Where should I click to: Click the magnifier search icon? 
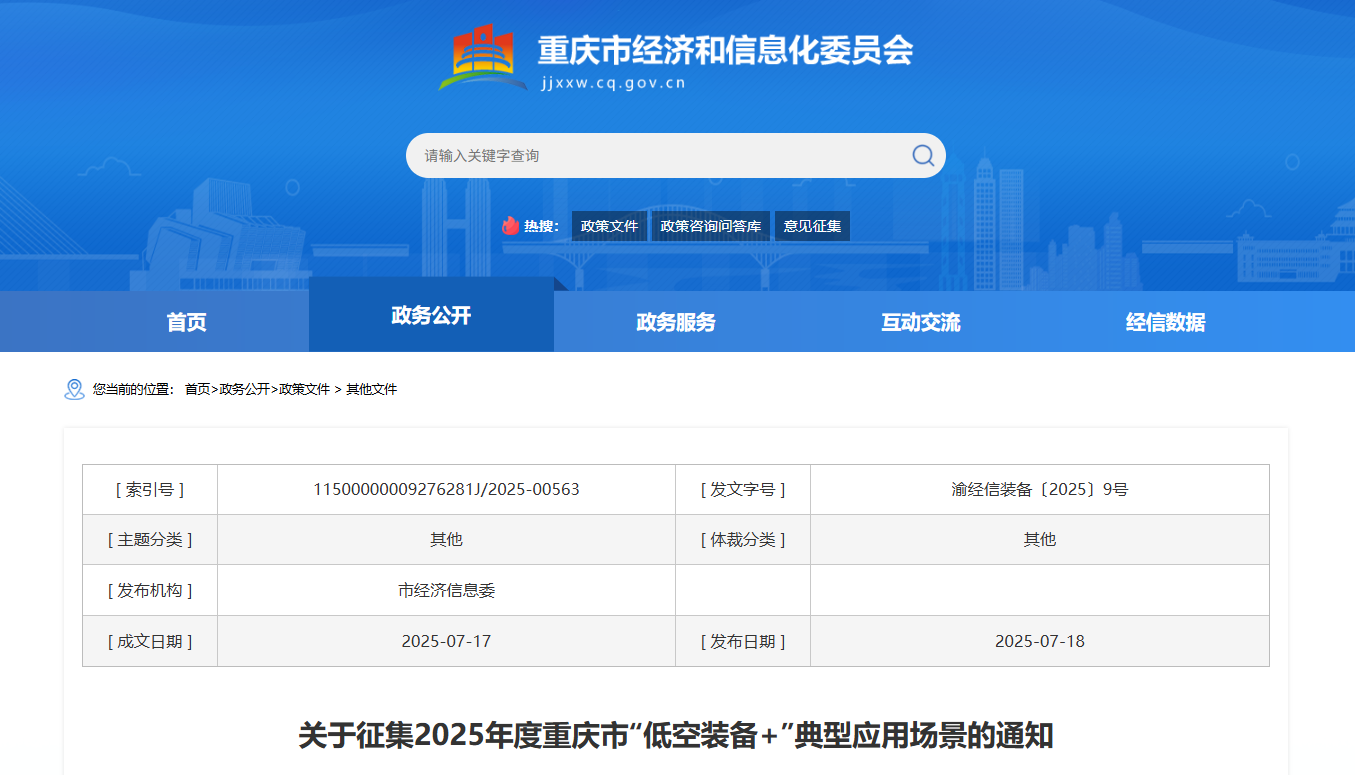(x=922, y=155)
